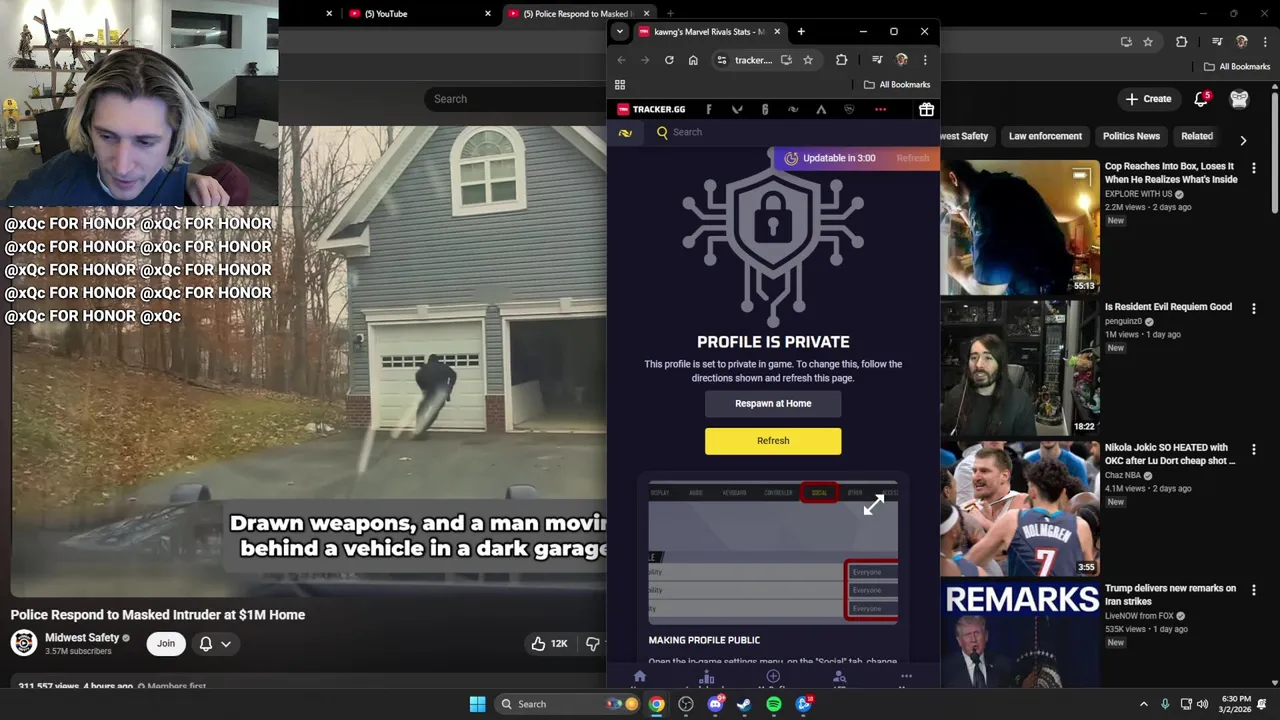Open the Nikola Jokic video thumbnail
1280x720 pixels.
(1019, 508)
